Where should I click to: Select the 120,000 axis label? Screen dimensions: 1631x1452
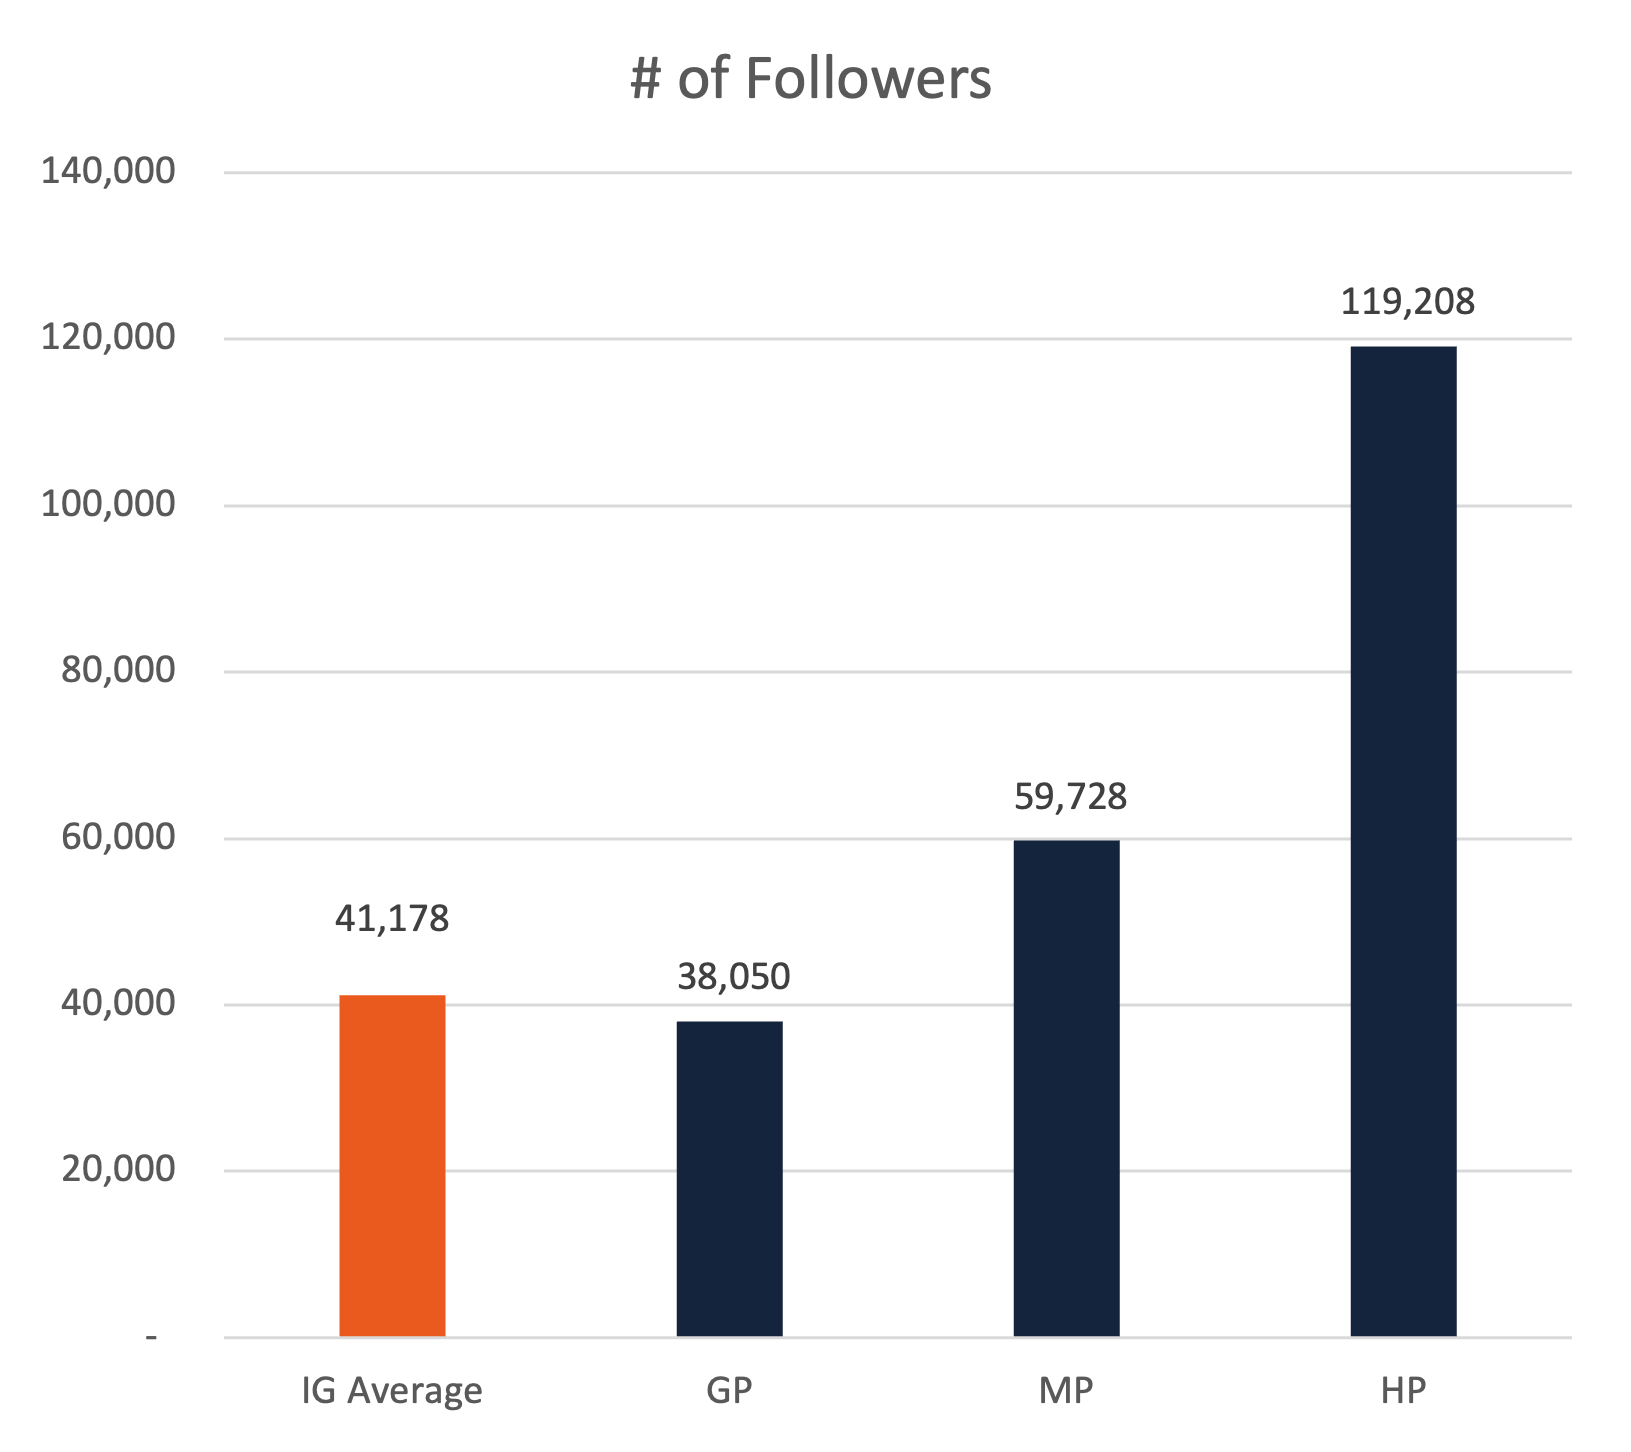108,338
